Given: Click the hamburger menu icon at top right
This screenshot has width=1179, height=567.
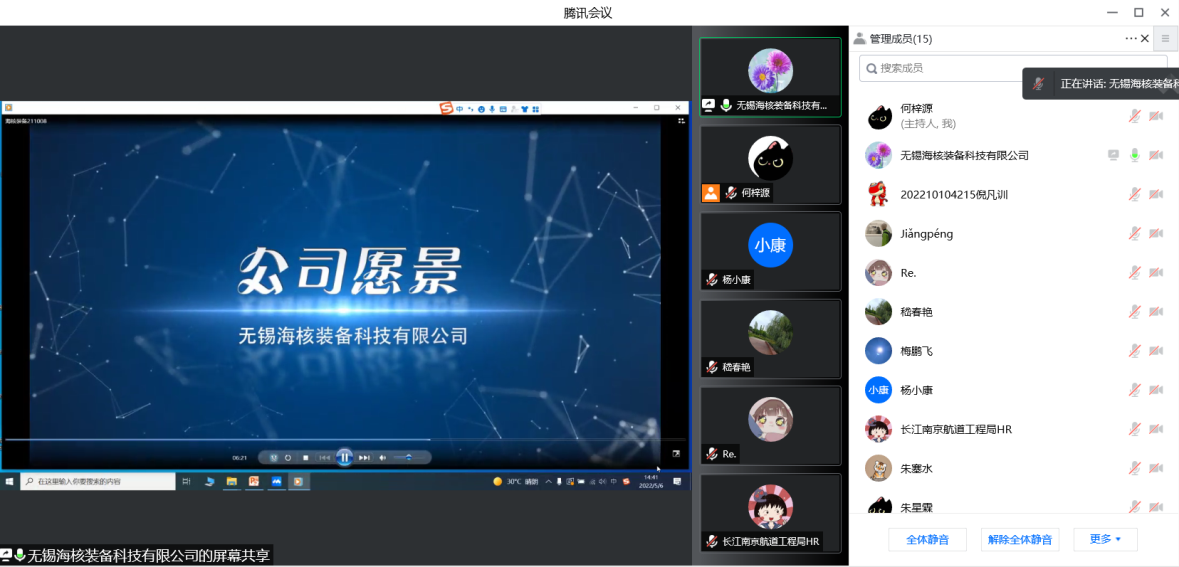Looking at the screenshot, I should [x=1164, y=39].
